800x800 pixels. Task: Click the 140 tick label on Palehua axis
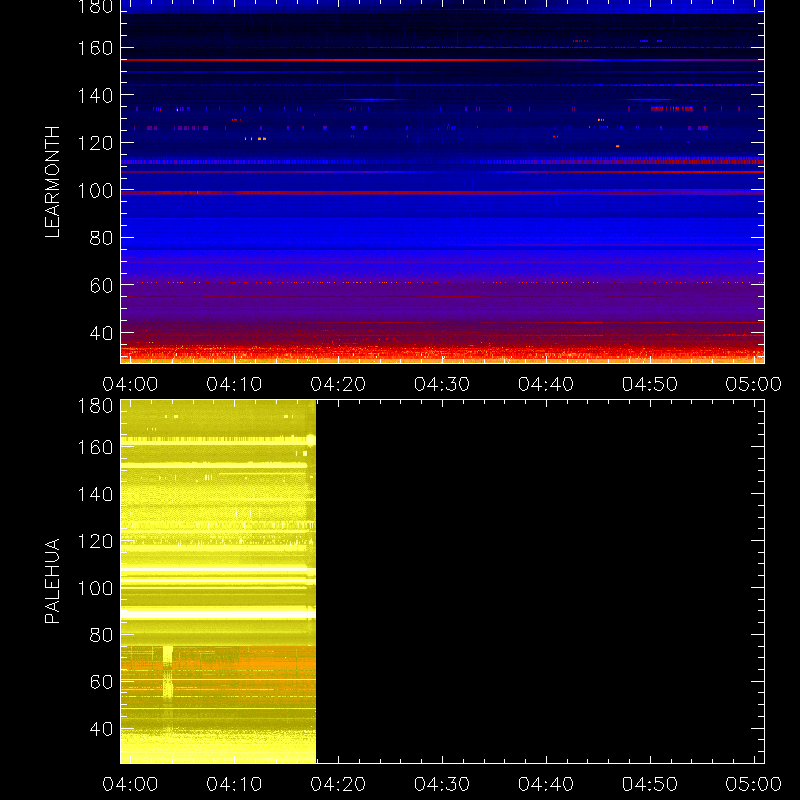tap(95, 494)
